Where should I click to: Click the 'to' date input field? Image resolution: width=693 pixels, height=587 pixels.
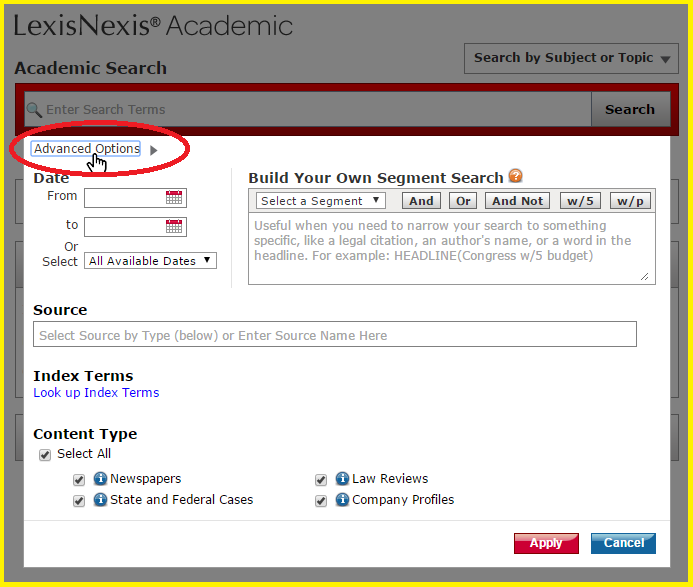135,227
